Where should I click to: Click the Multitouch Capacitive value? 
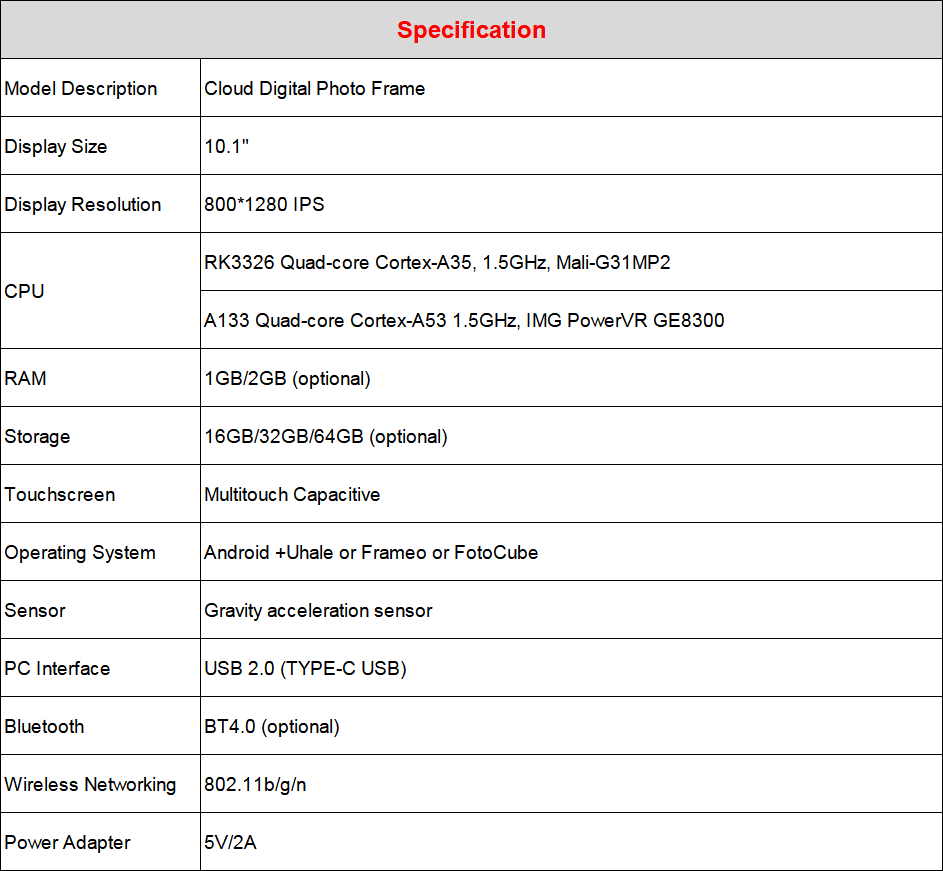coord(292,494)
